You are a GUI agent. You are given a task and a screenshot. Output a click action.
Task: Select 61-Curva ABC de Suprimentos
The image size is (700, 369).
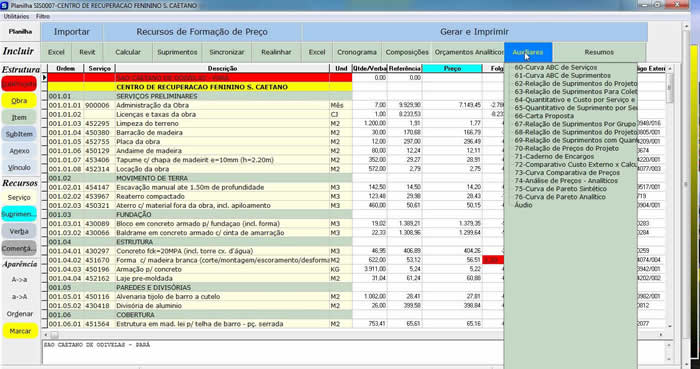click(562, 75)
